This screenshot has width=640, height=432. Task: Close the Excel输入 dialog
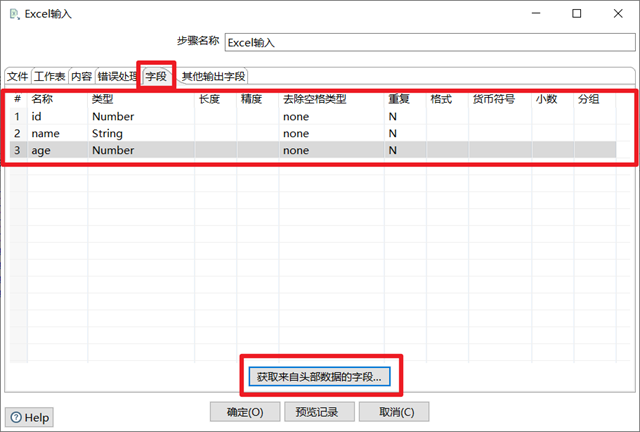point(618,13)
